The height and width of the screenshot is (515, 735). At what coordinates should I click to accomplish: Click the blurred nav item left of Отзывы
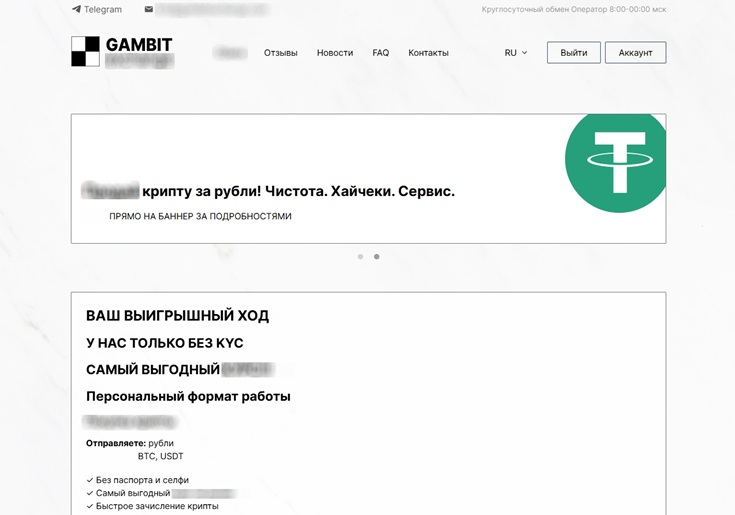coord(230,53)
